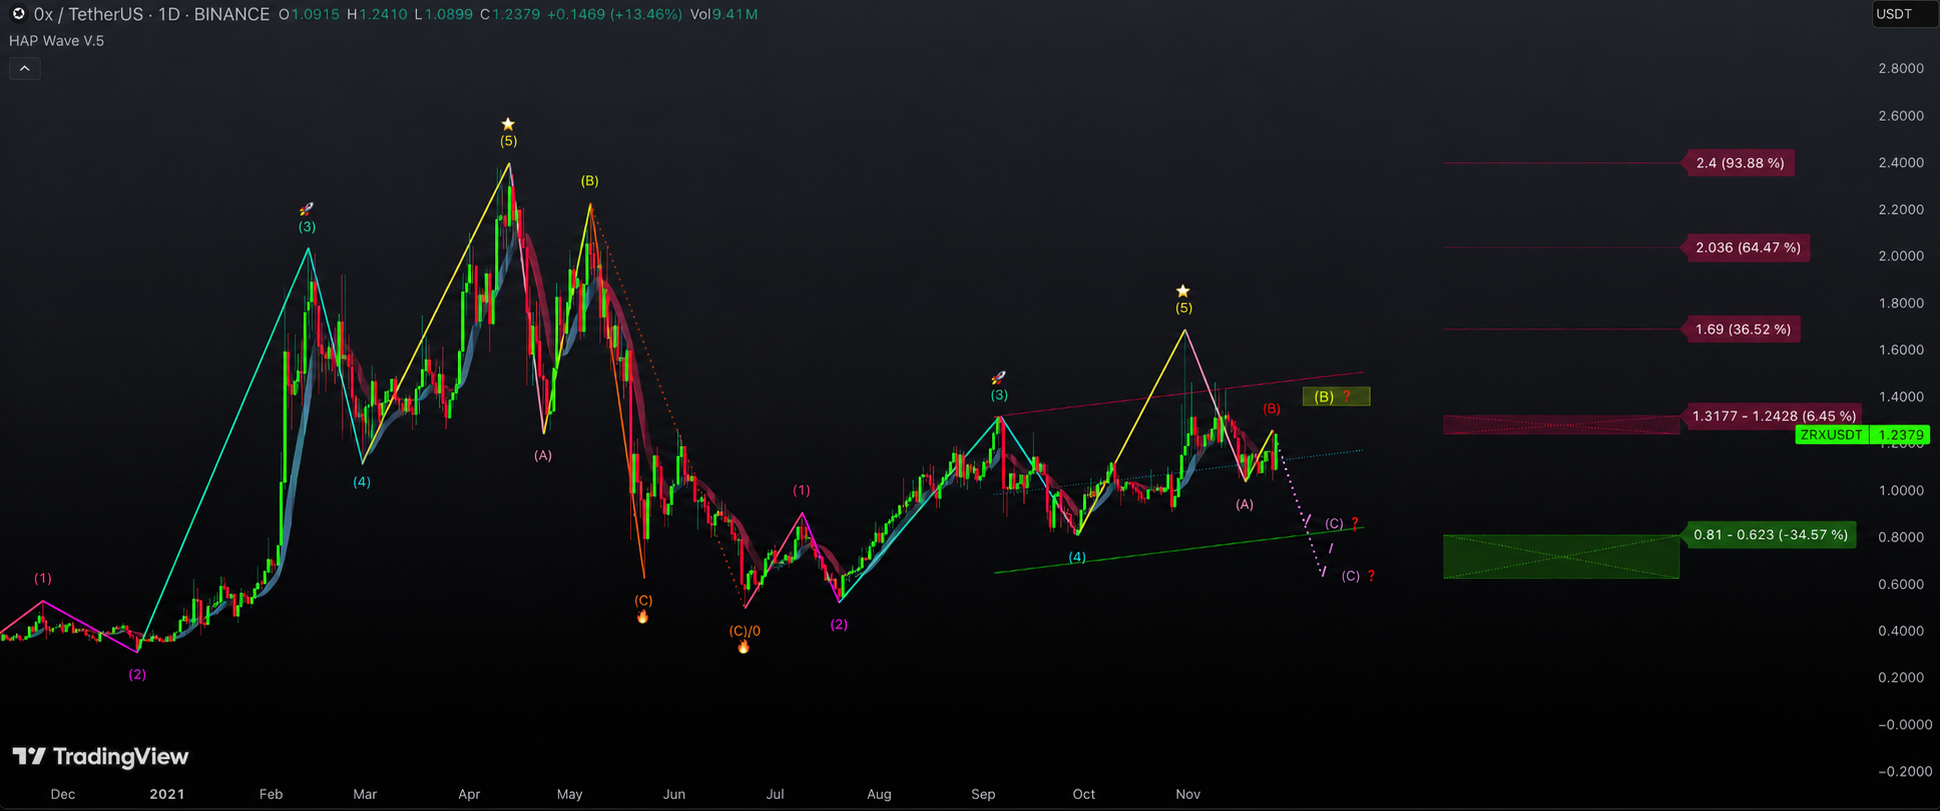Image resolution: width=1940 pixels, height=811 pixels.
Task: Click the yellow (B) label near May
Action: point(590,181)
